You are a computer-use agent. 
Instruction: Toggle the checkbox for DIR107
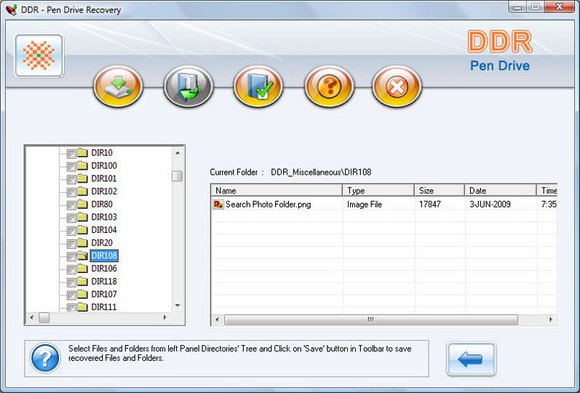coord(71,295)
